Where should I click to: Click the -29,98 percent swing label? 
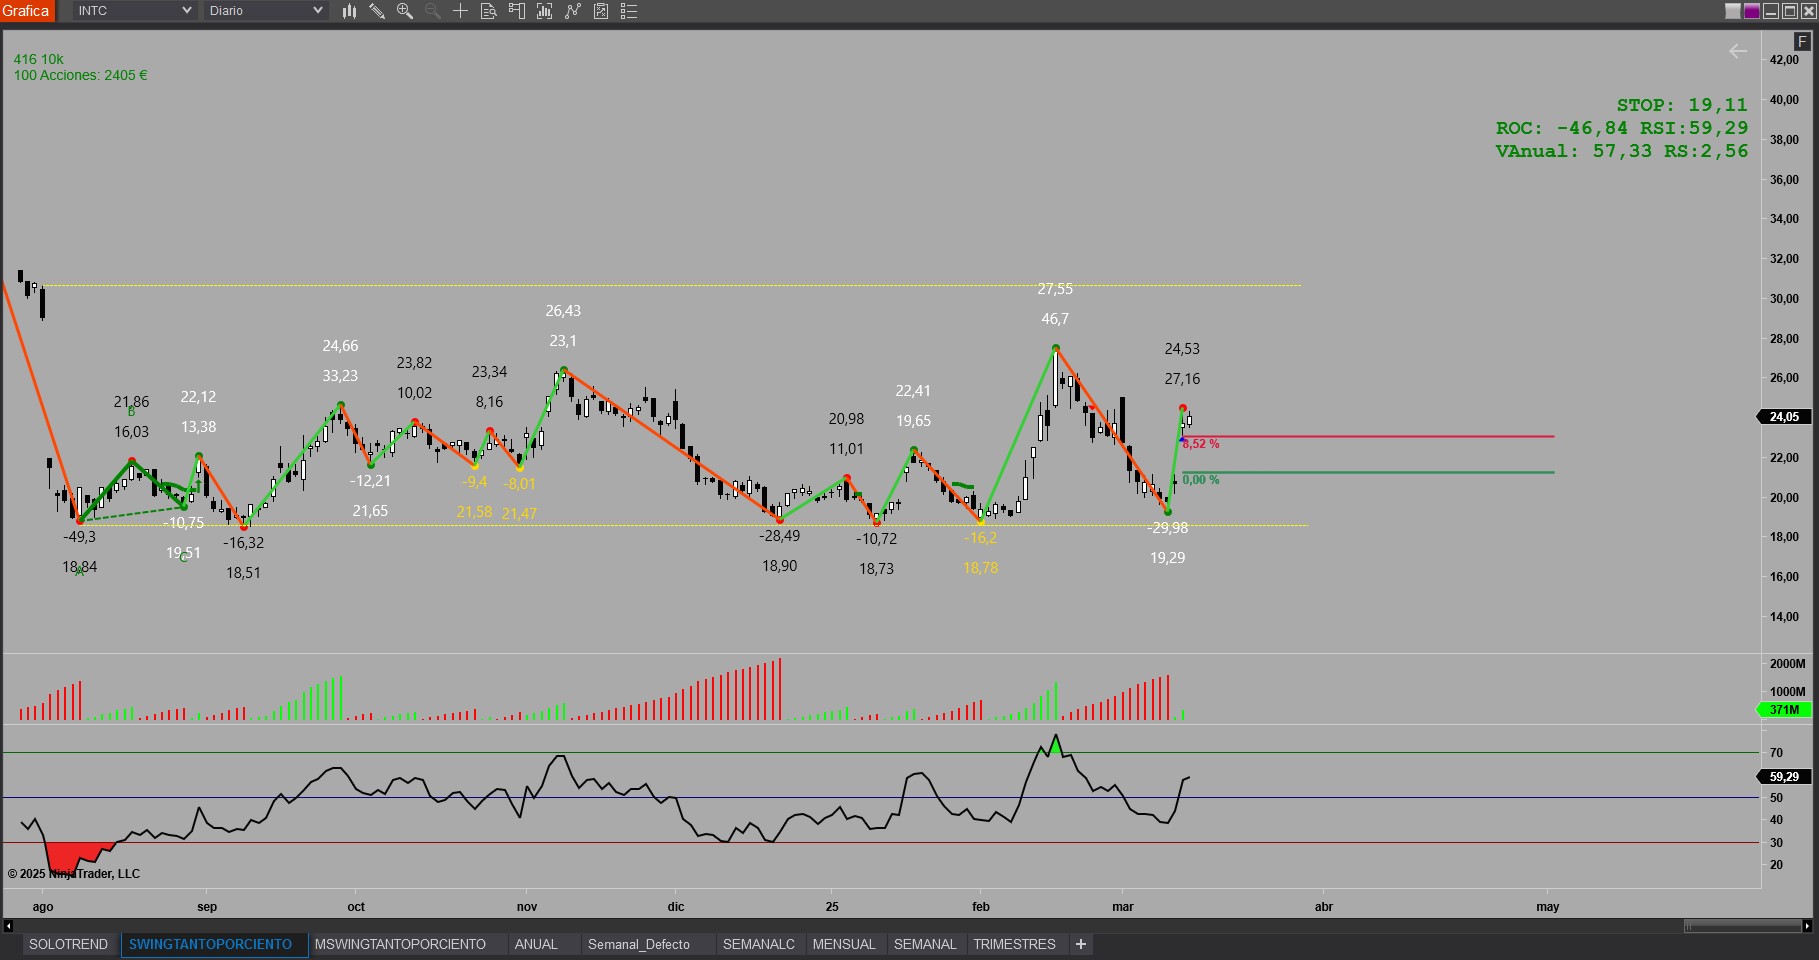(1167, 528)
